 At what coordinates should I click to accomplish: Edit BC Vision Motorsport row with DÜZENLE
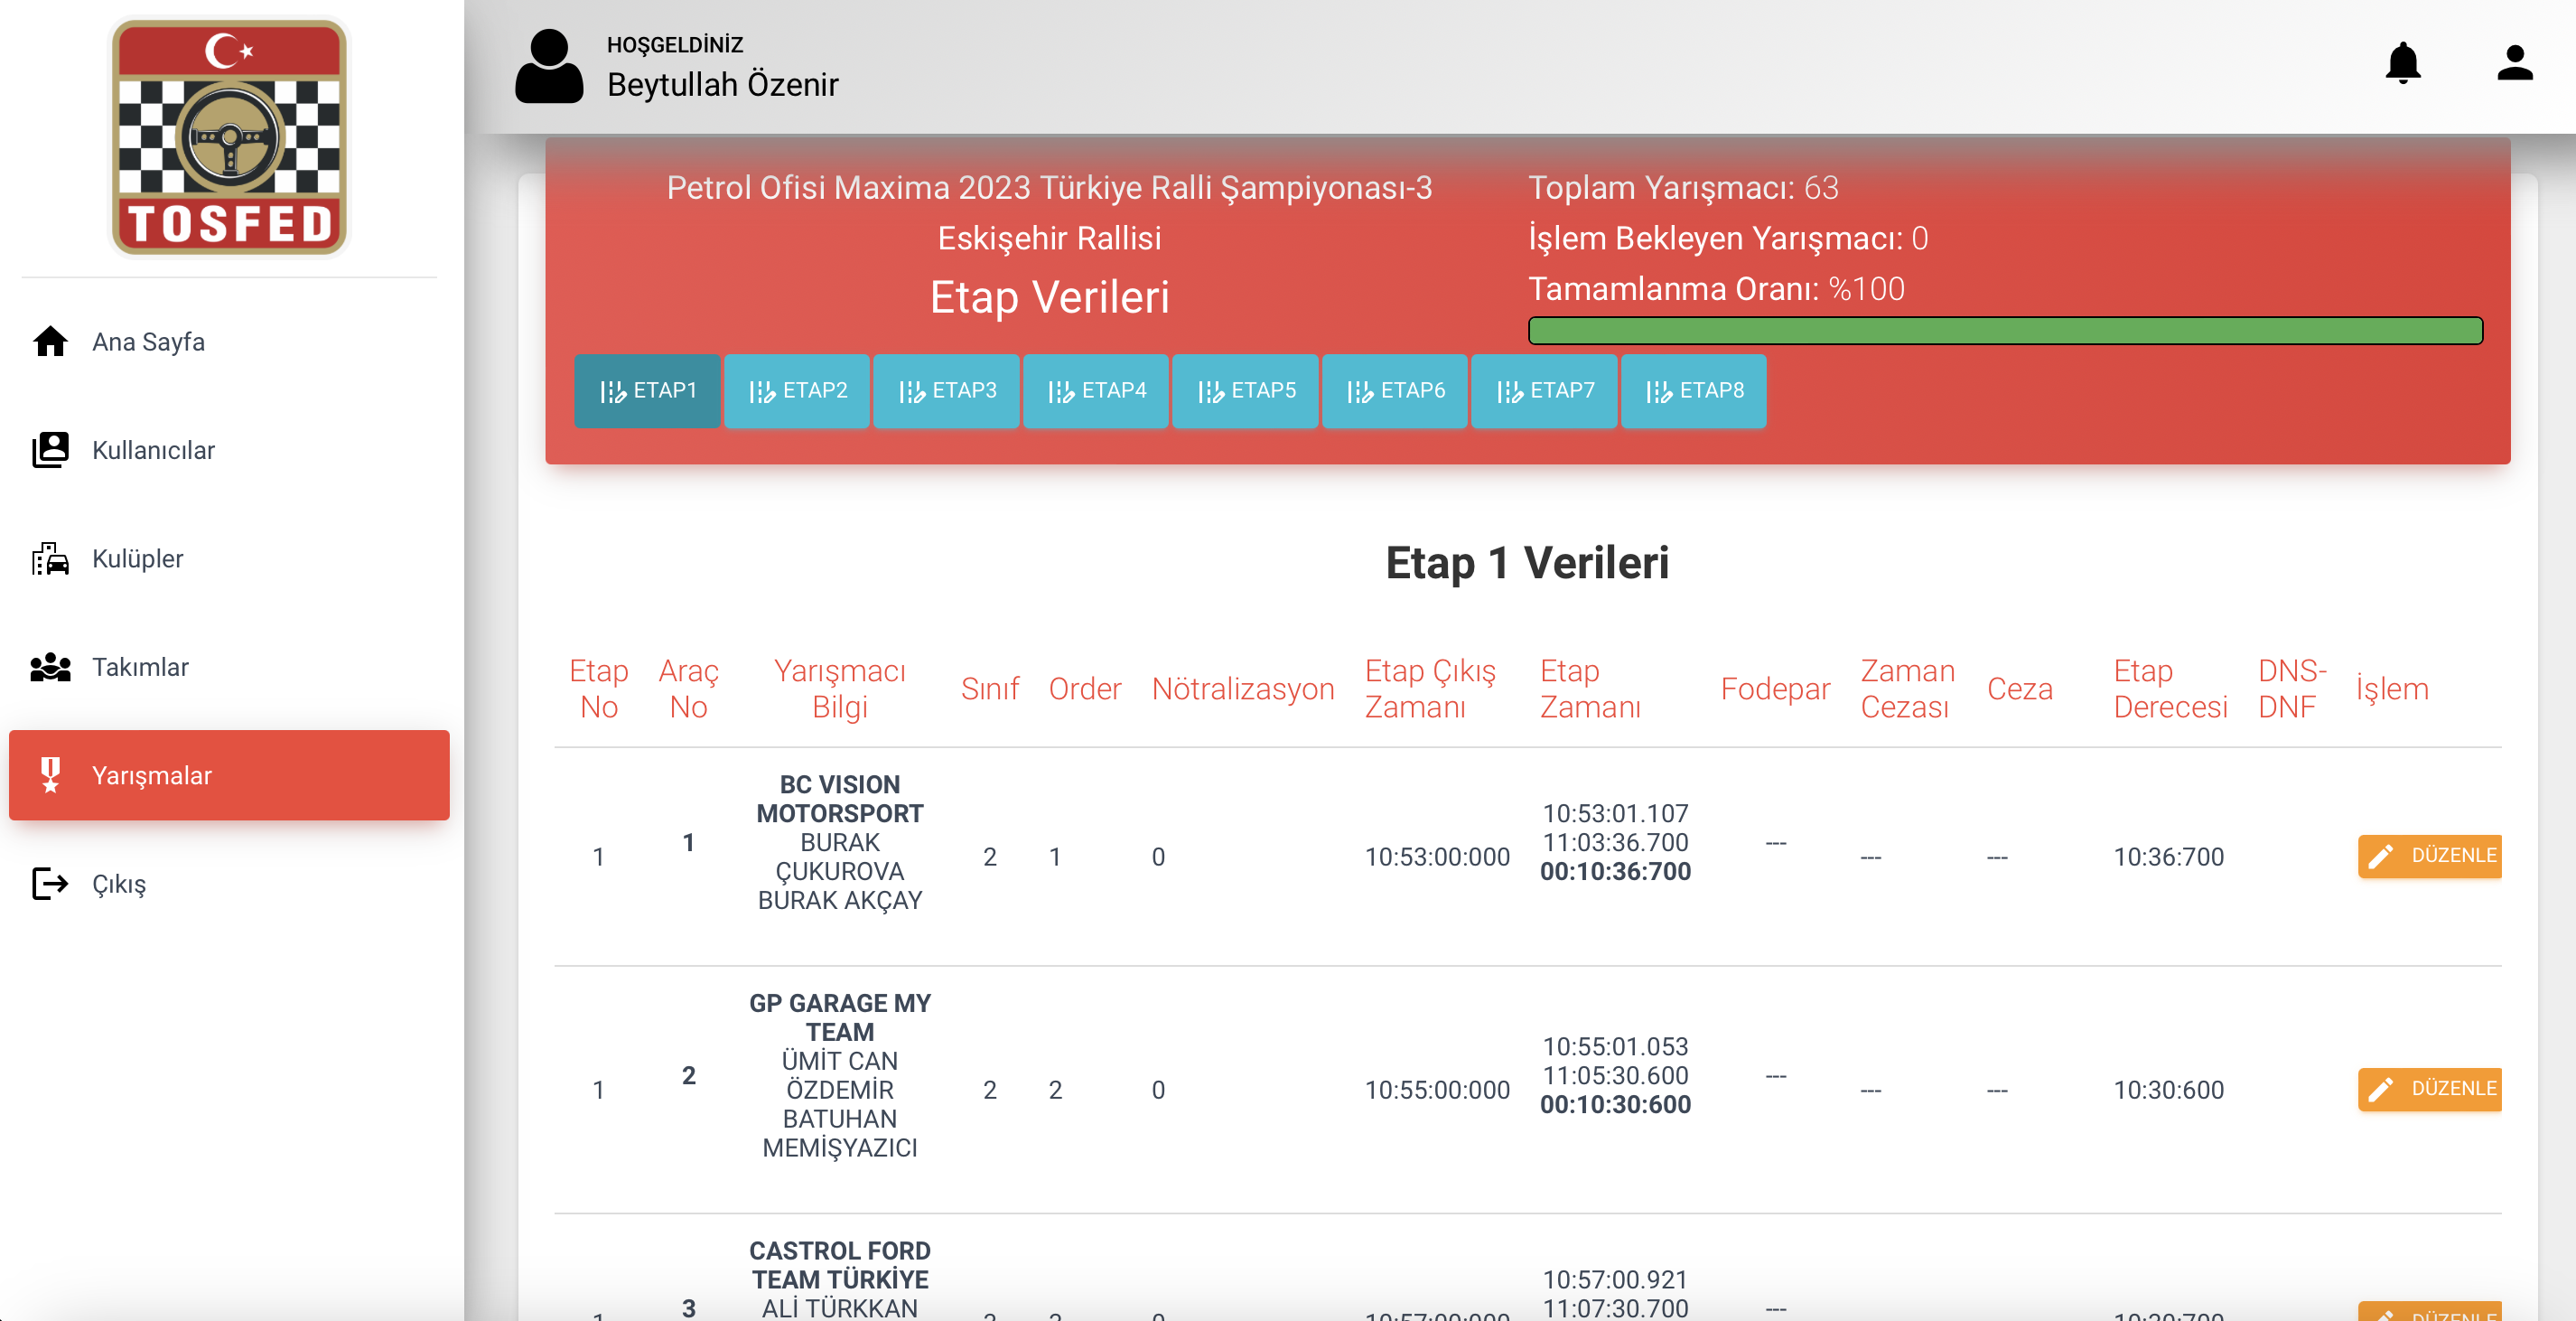pos(2430,856)
